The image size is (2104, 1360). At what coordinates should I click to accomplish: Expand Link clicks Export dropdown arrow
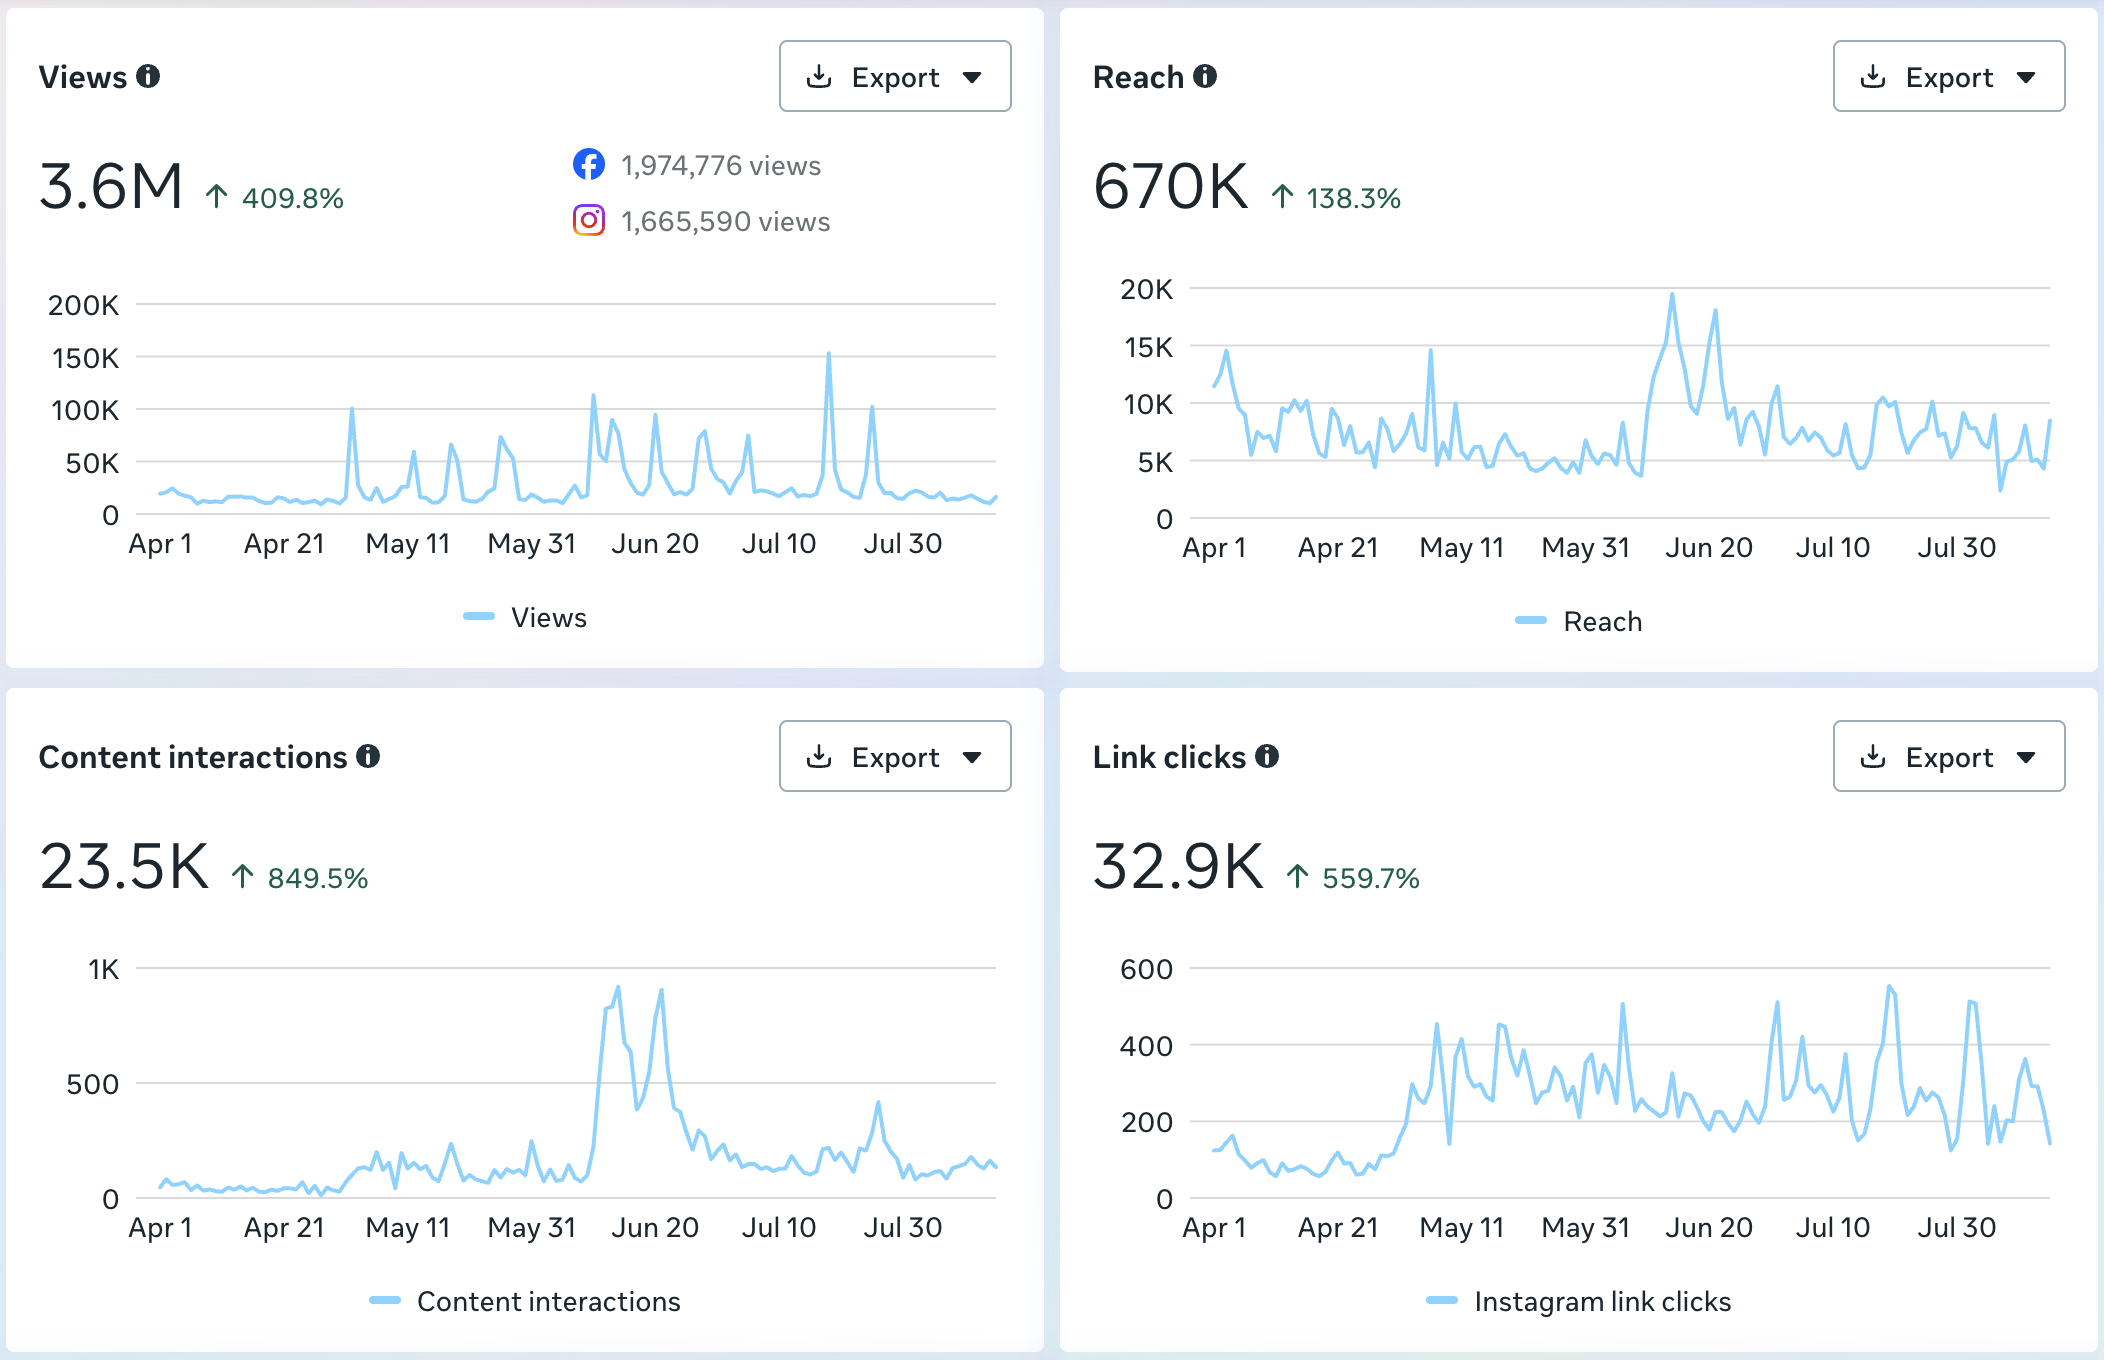click(2026, 758)
